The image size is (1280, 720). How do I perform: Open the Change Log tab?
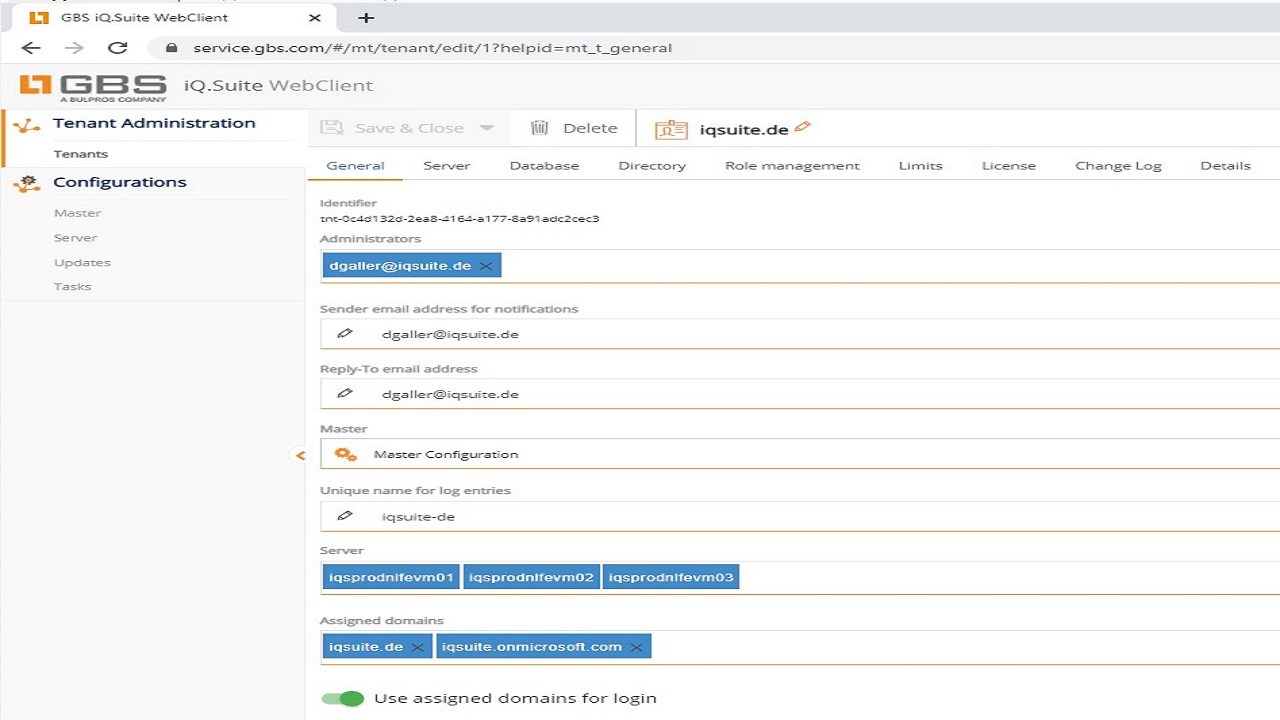click(1118, 166)
